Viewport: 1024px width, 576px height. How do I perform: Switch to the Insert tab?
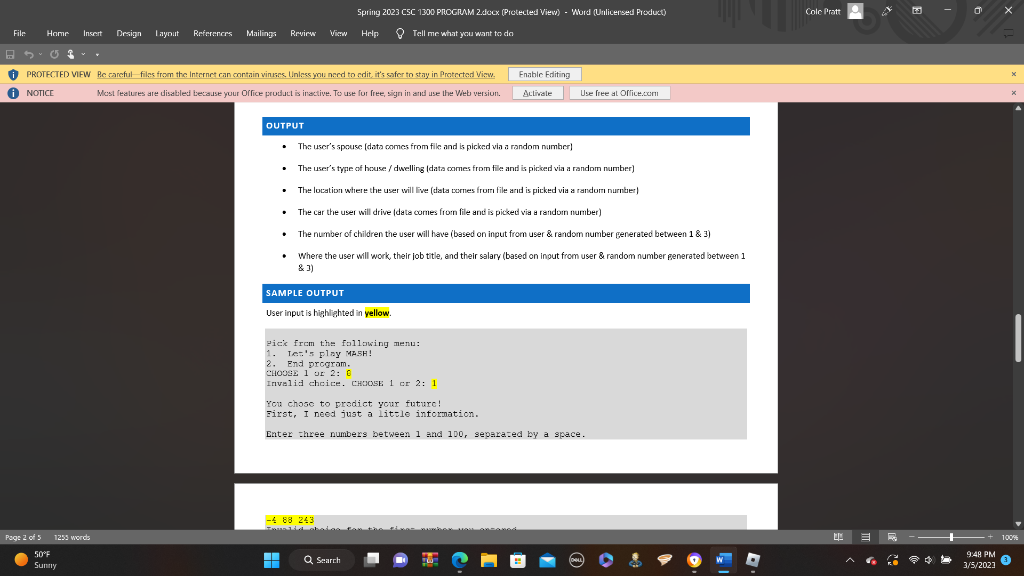pos(92,33)
